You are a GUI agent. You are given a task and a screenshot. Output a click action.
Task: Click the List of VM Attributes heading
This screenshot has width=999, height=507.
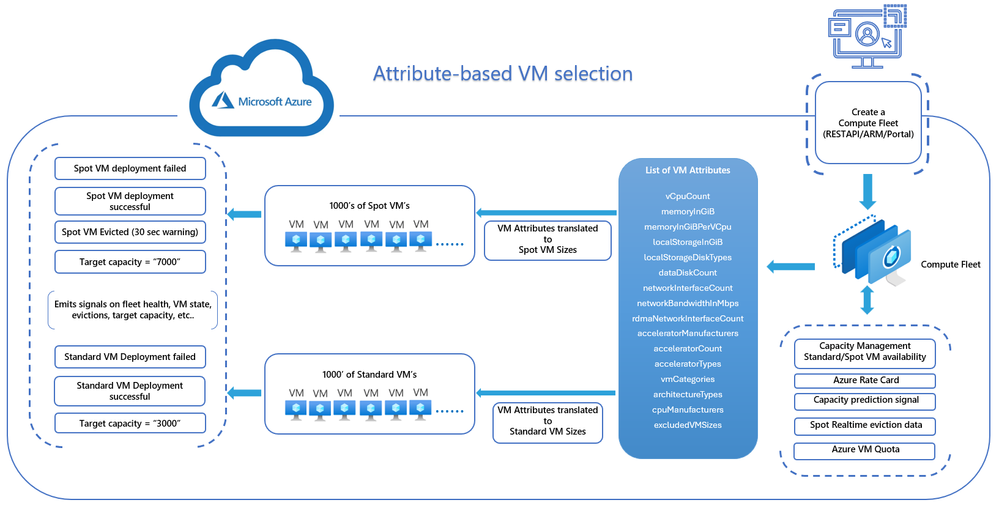point(688,171)
